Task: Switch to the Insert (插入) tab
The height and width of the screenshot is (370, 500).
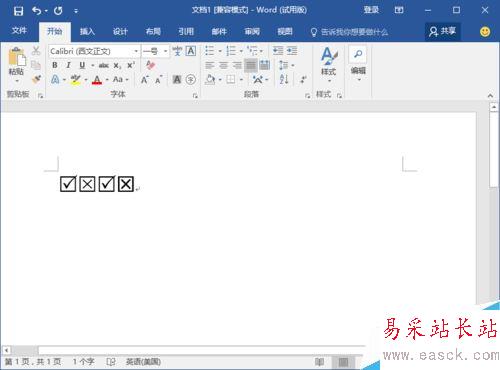Action: pos(87,32)
